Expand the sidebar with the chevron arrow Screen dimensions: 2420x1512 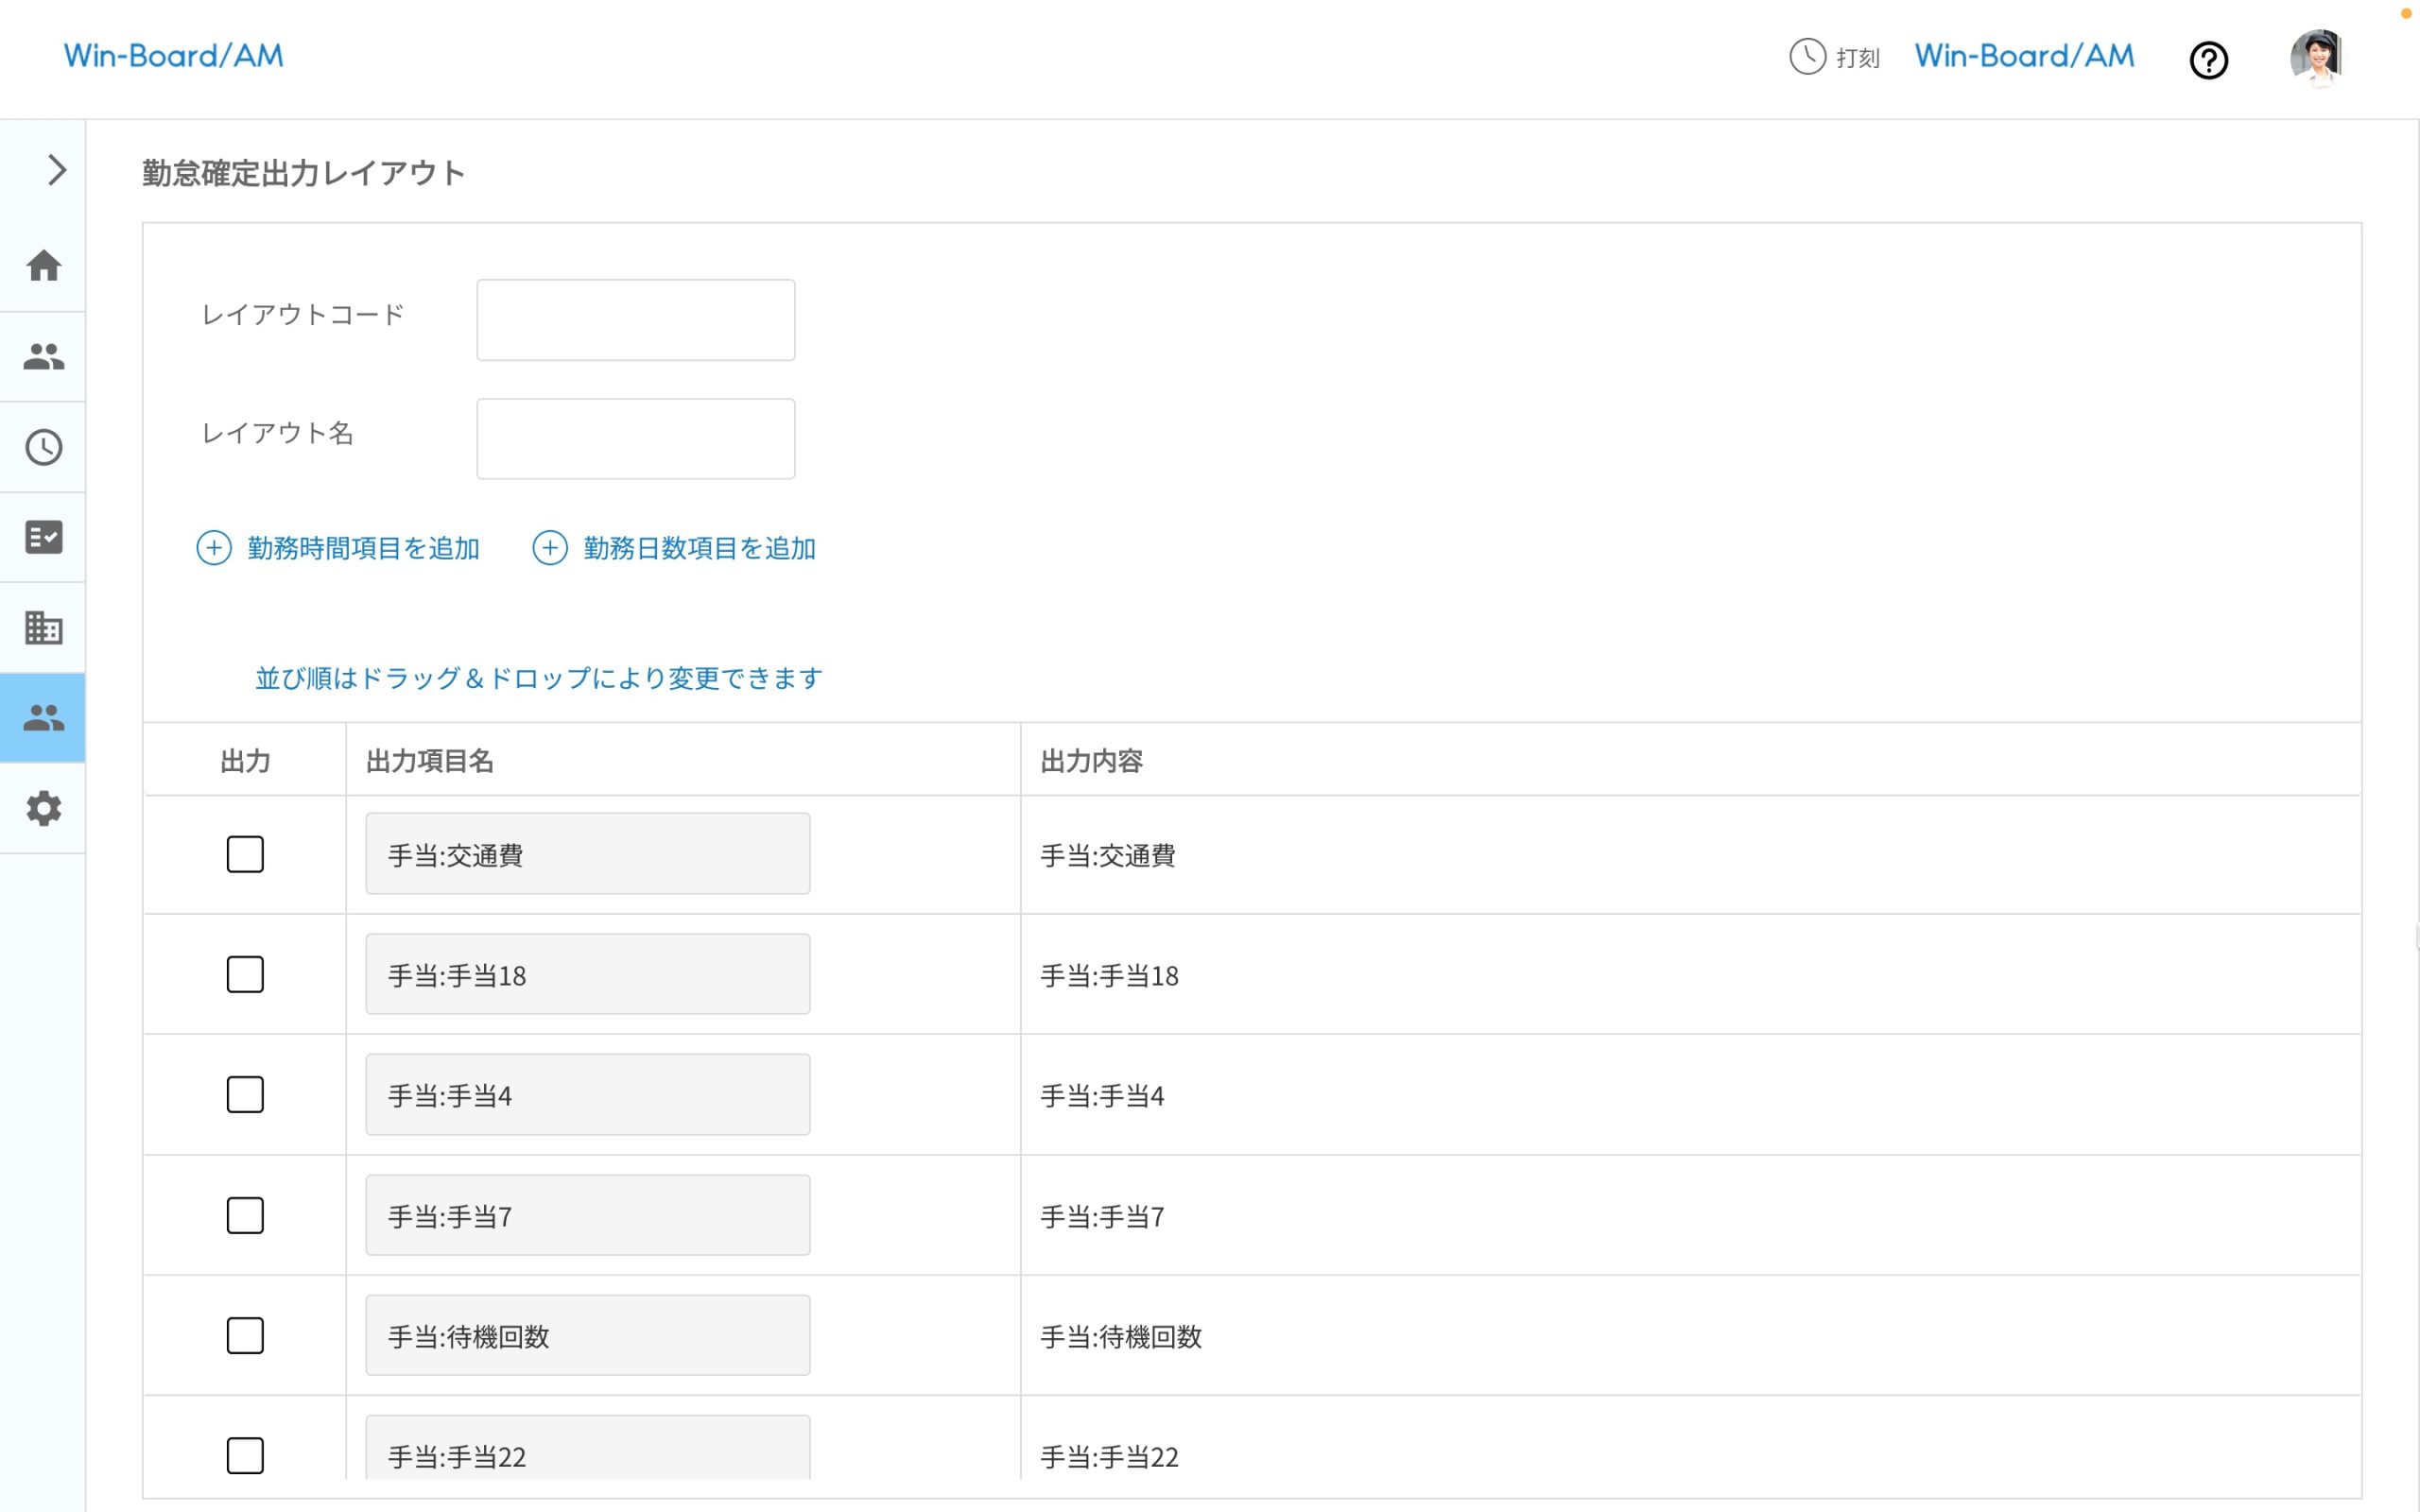pos(56,170)
